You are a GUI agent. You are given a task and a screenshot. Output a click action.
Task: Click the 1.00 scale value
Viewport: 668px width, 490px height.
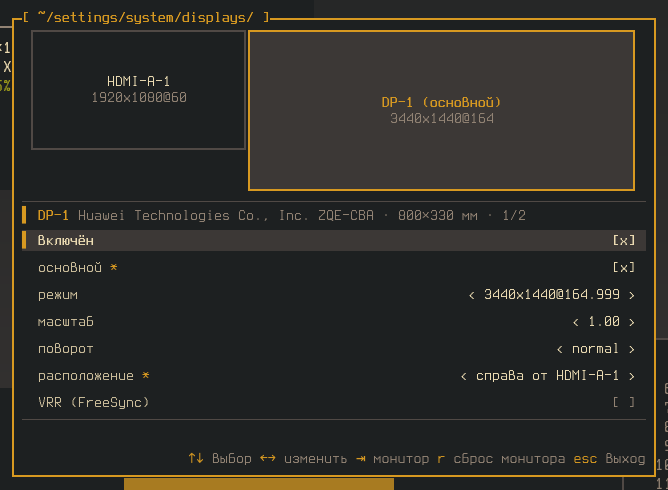pyautogui.click(x=604, y=322)
